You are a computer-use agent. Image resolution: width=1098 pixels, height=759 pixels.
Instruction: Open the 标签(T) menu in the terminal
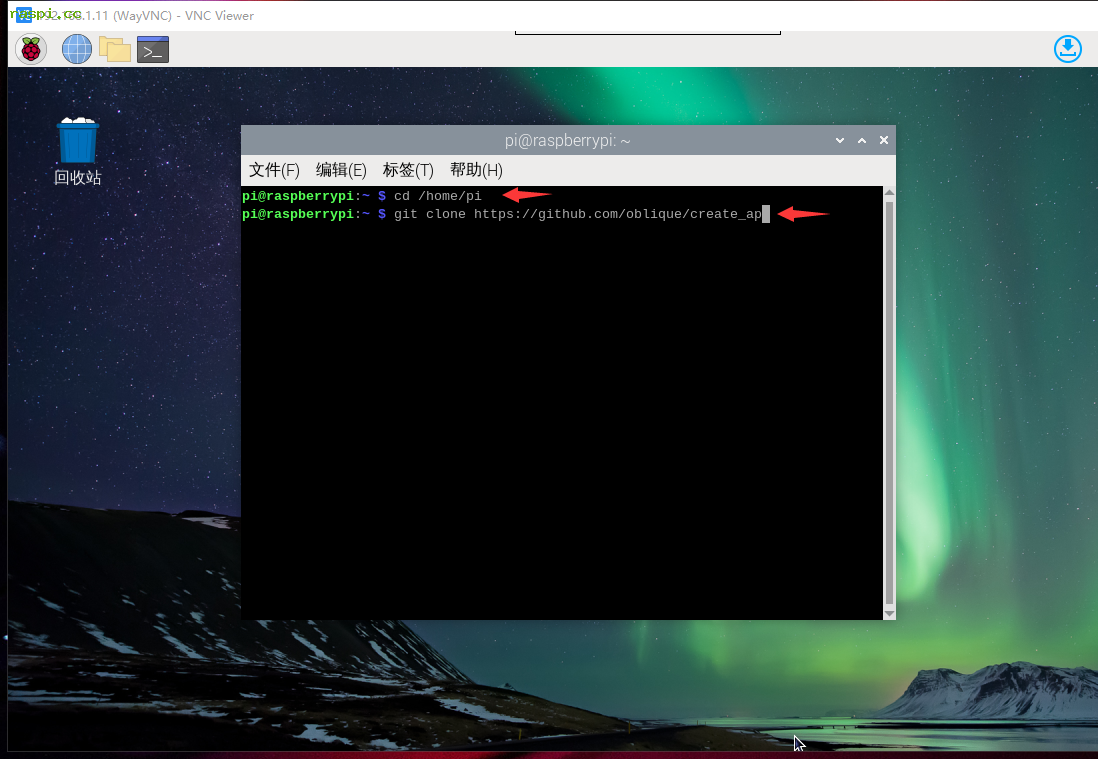click(x=408, y=170)
